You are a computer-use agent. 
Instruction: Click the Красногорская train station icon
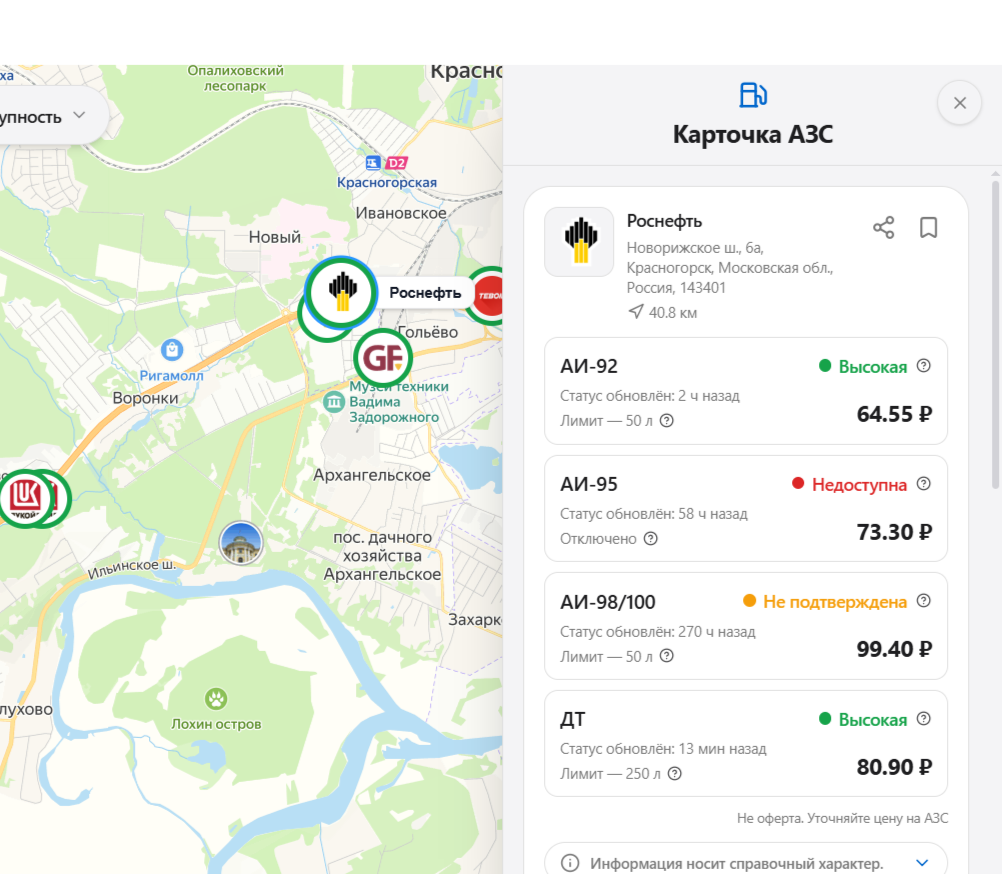(373, 163)
